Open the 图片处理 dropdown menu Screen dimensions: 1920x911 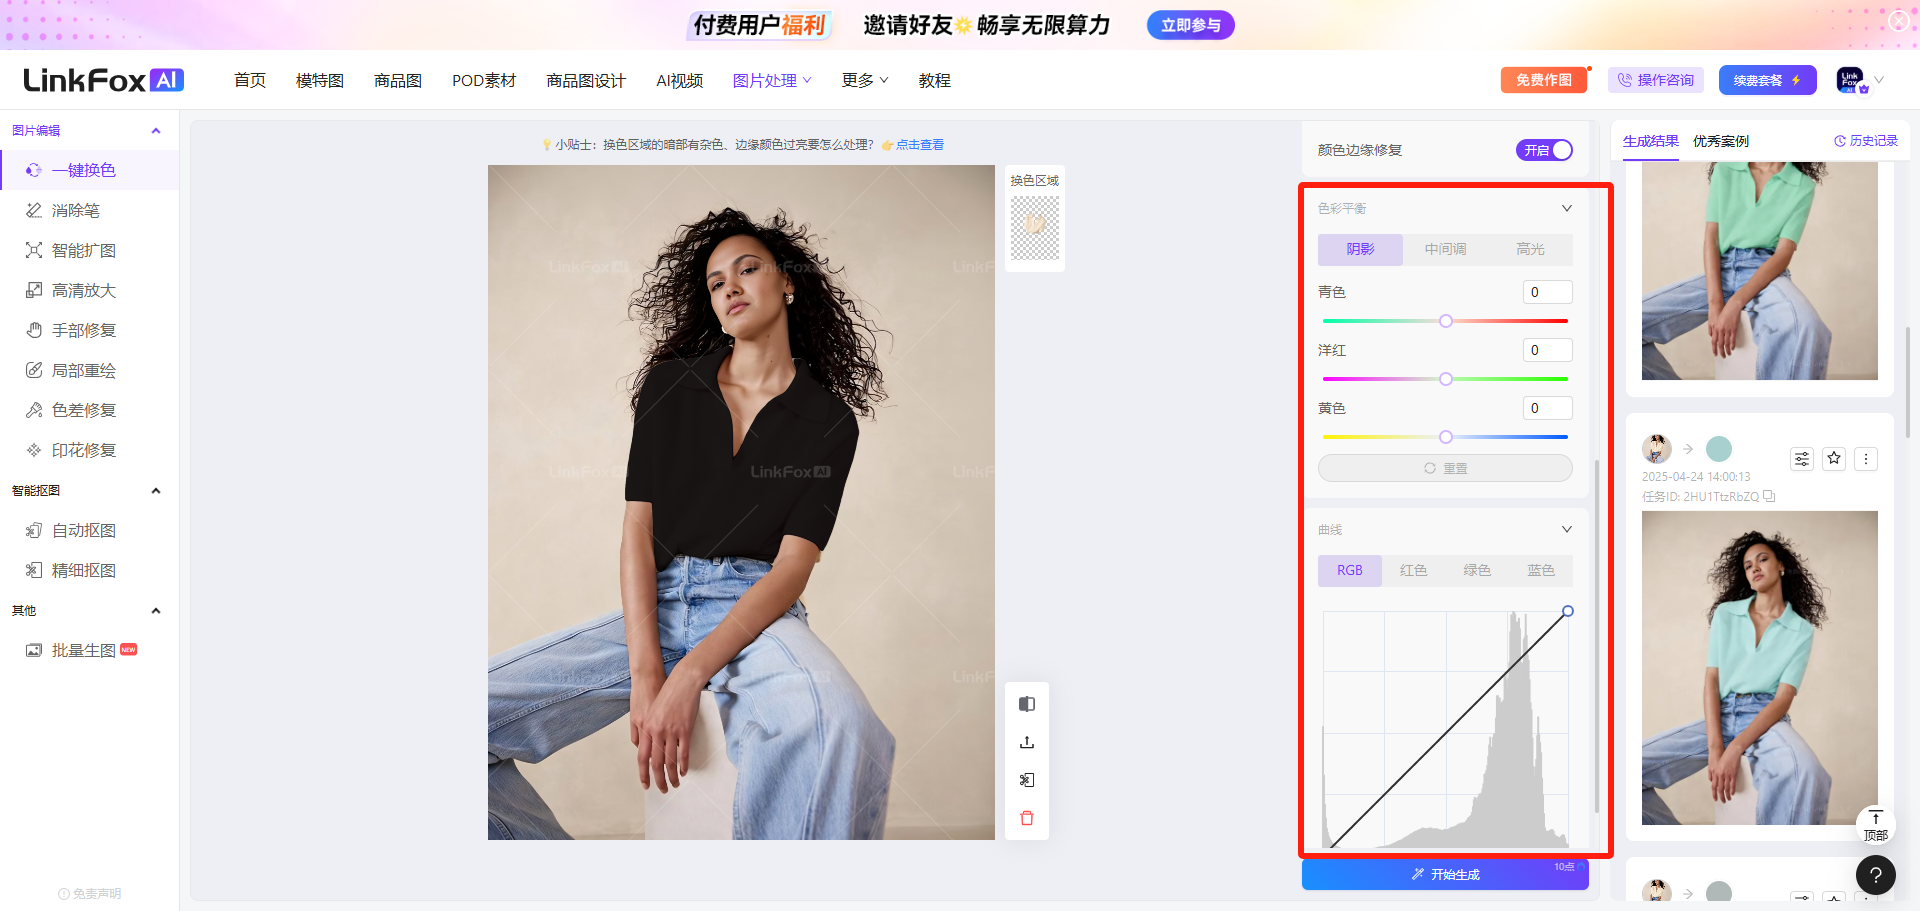click(x=772, y=80)
